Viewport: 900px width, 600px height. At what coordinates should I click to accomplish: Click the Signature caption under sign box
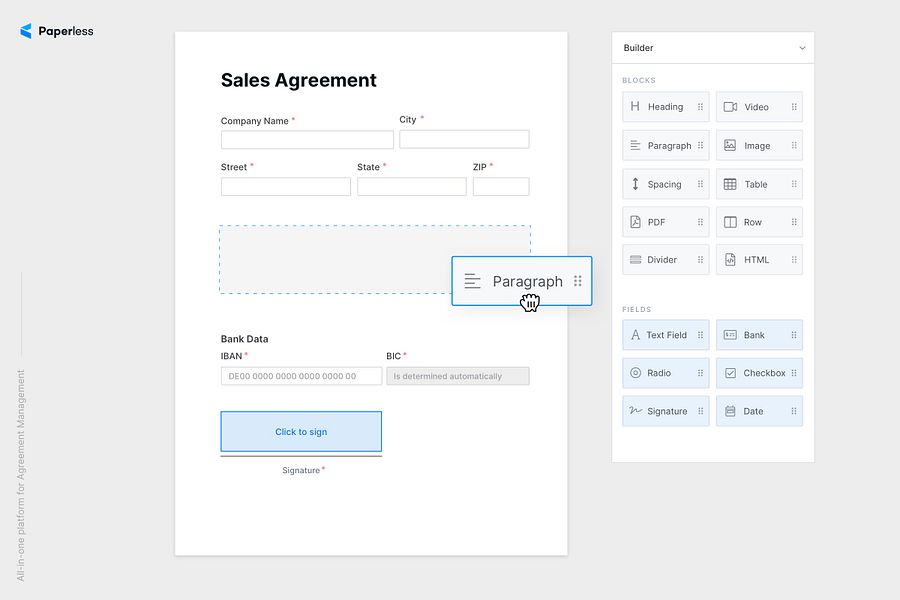point(301,470)
